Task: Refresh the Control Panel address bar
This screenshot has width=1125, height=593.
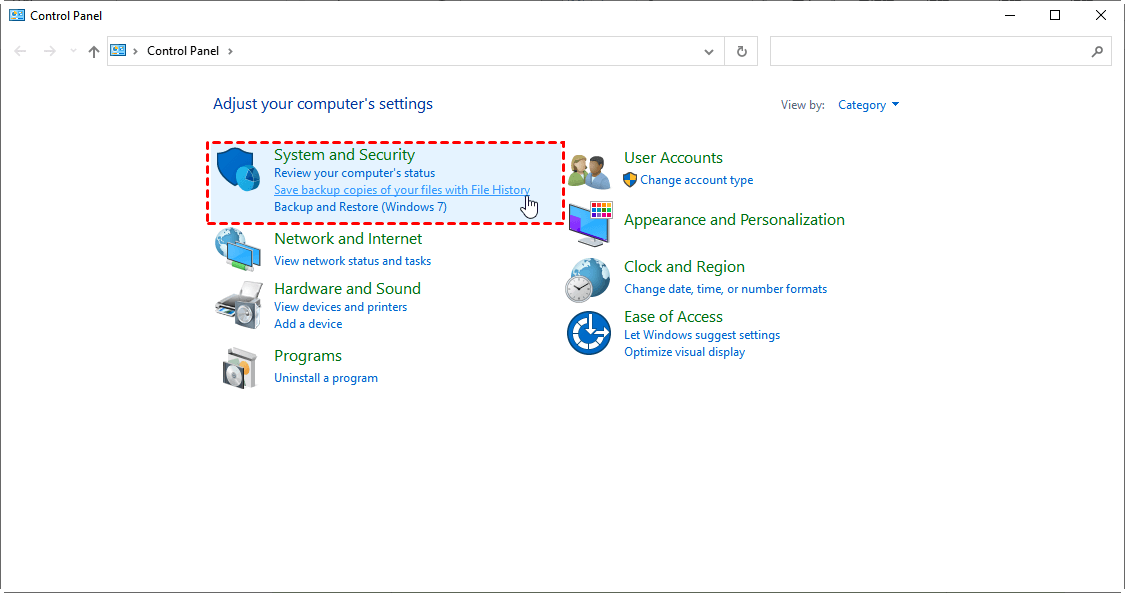Action: pyautogui.click(x=741, y=51)
